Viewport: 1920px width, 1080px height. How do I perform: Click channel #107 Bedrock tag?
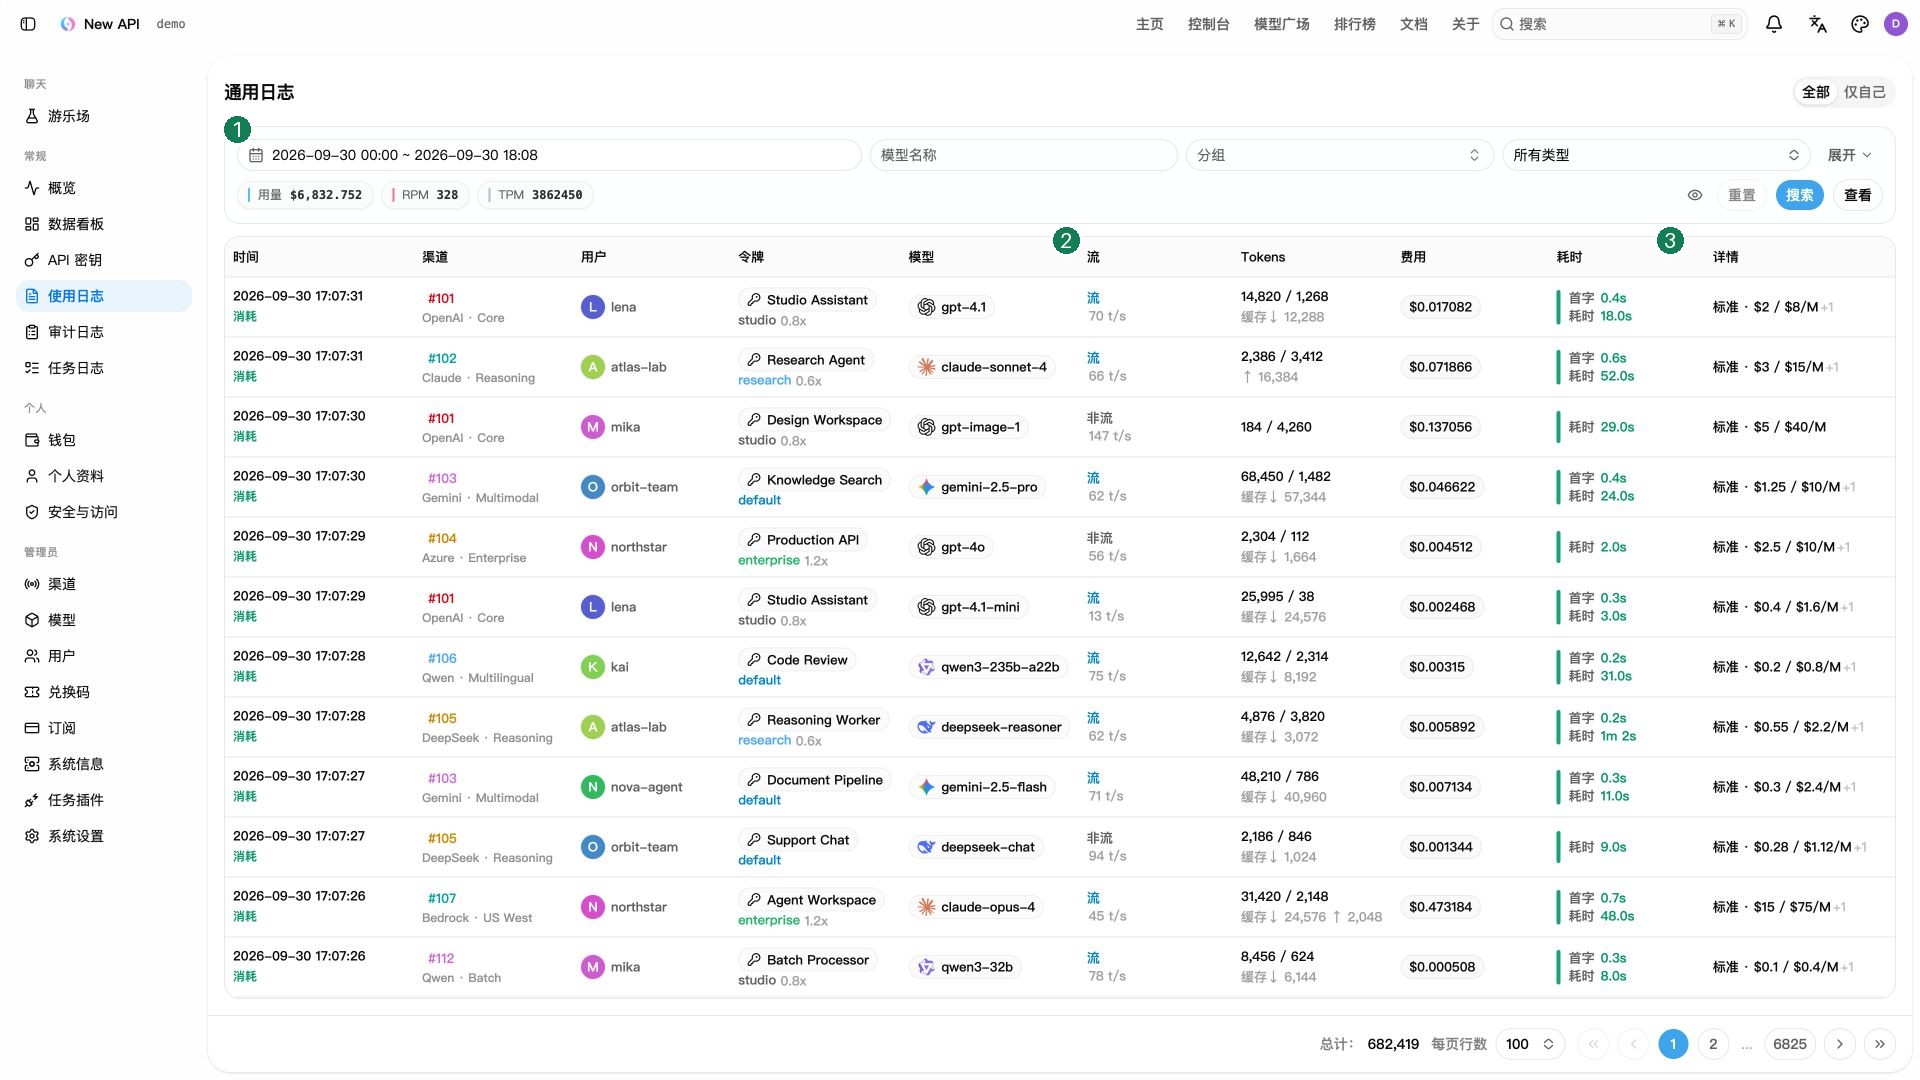tap(442, 898)
